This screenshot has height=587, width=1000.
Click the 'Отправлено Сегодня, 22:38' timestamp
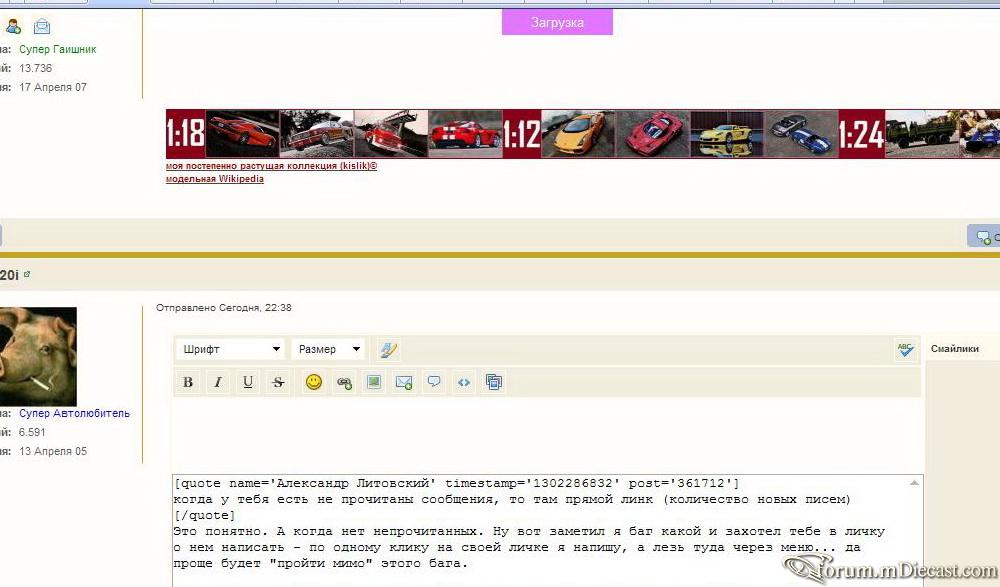tap(223, 308)
